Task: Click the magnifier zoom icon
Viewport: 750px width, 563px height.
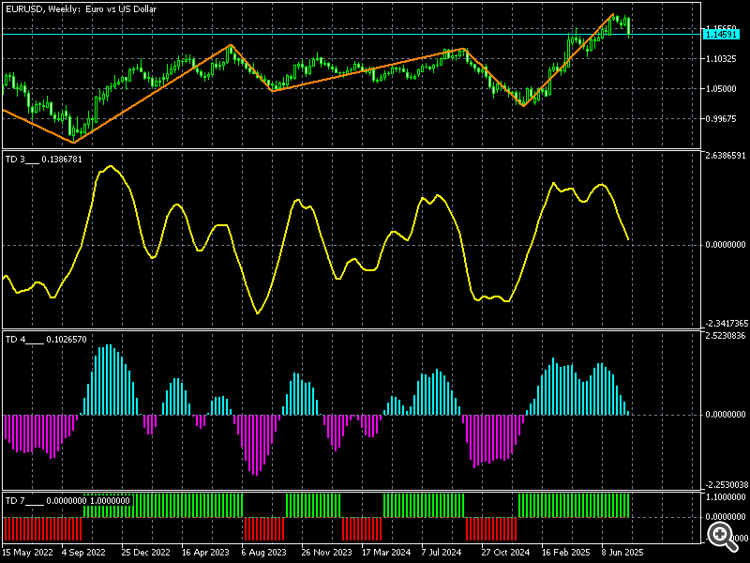Action: tap(722, 536)
